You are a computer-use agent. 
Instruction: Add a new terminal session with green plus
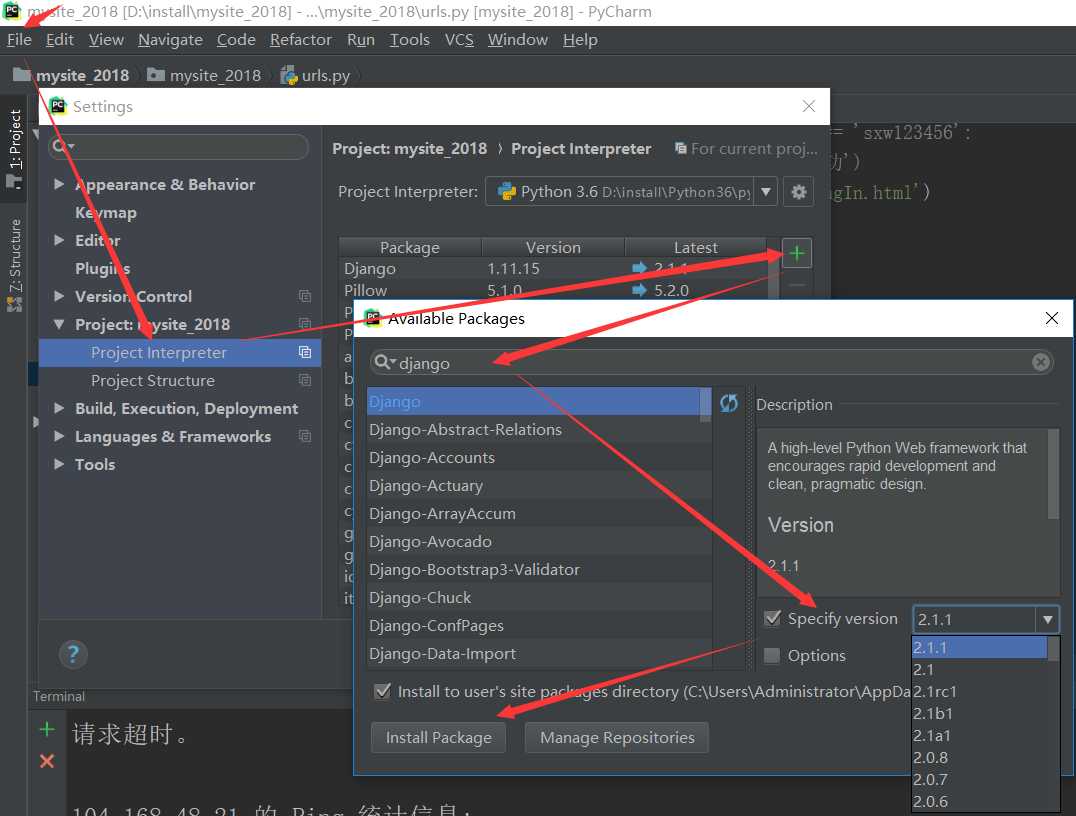[x=47, y=729]
